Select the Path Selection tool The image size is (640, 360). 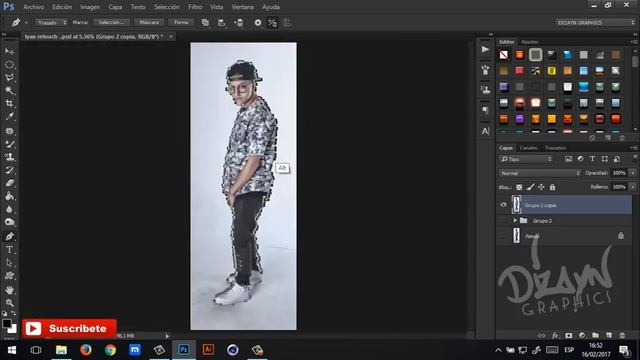[x=9, y=262]
